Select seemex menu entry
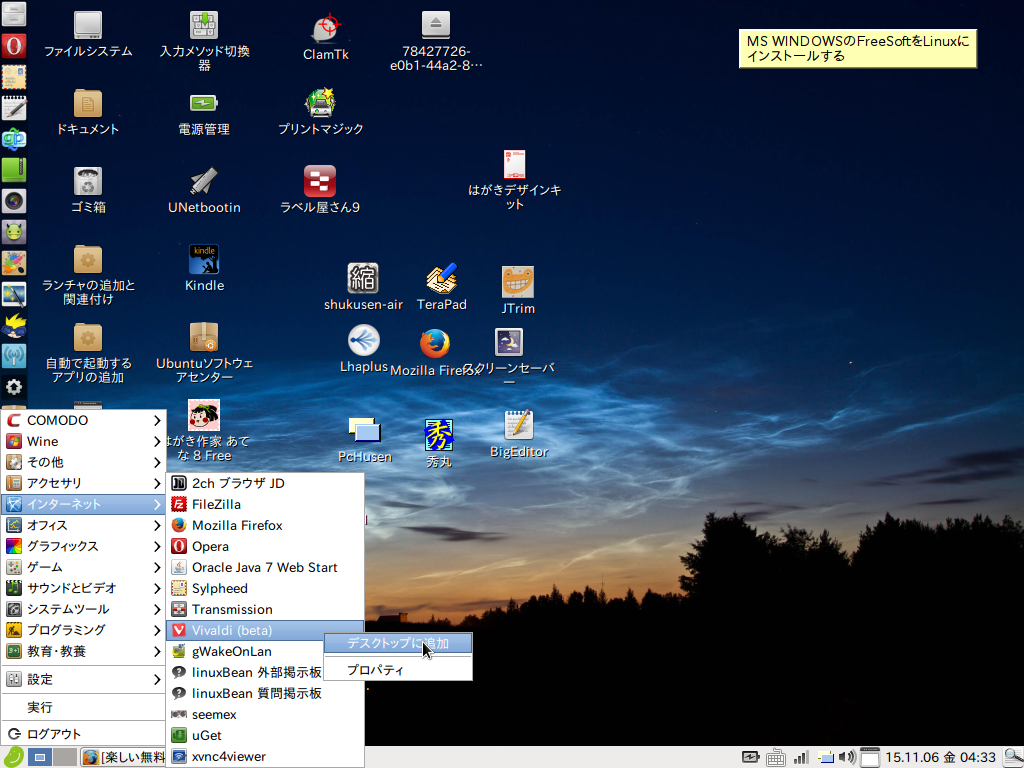Screen dimensions: 1024x768 [x=265, y=714]
